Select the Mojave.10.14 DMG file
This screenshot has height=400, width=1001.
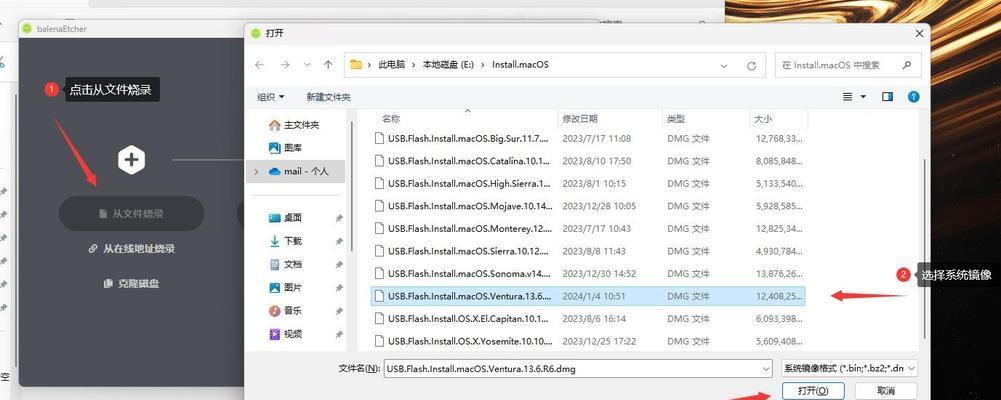[588, 206]
